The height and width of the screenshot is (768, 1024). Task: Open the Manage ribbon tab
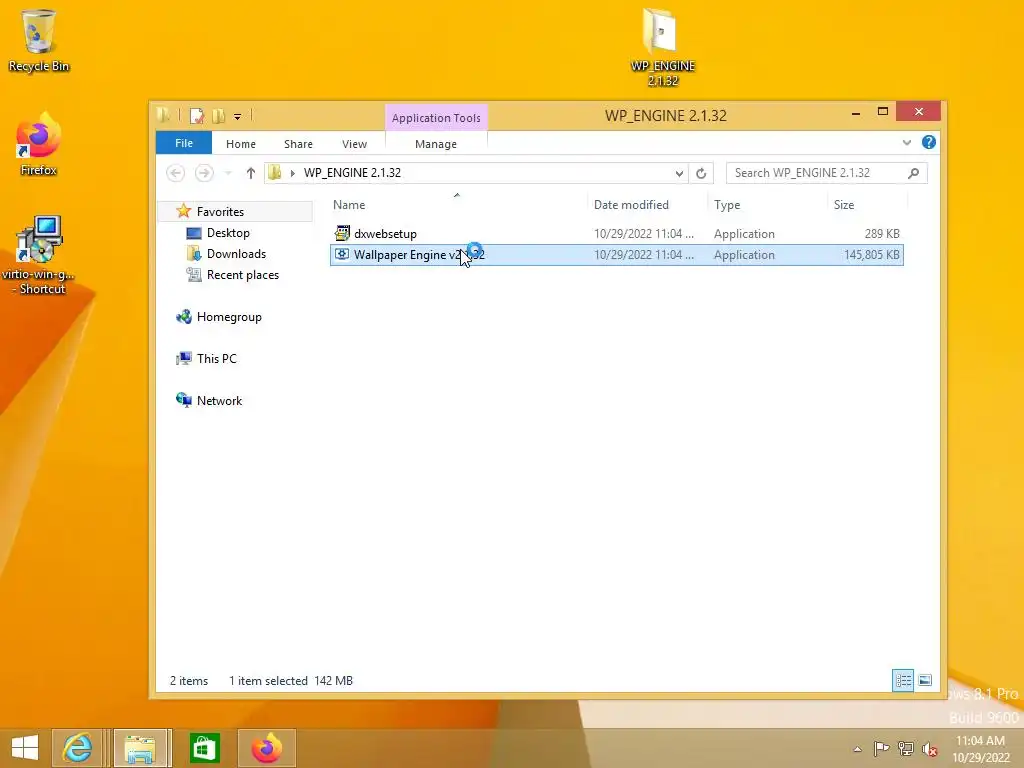(436, 144)
